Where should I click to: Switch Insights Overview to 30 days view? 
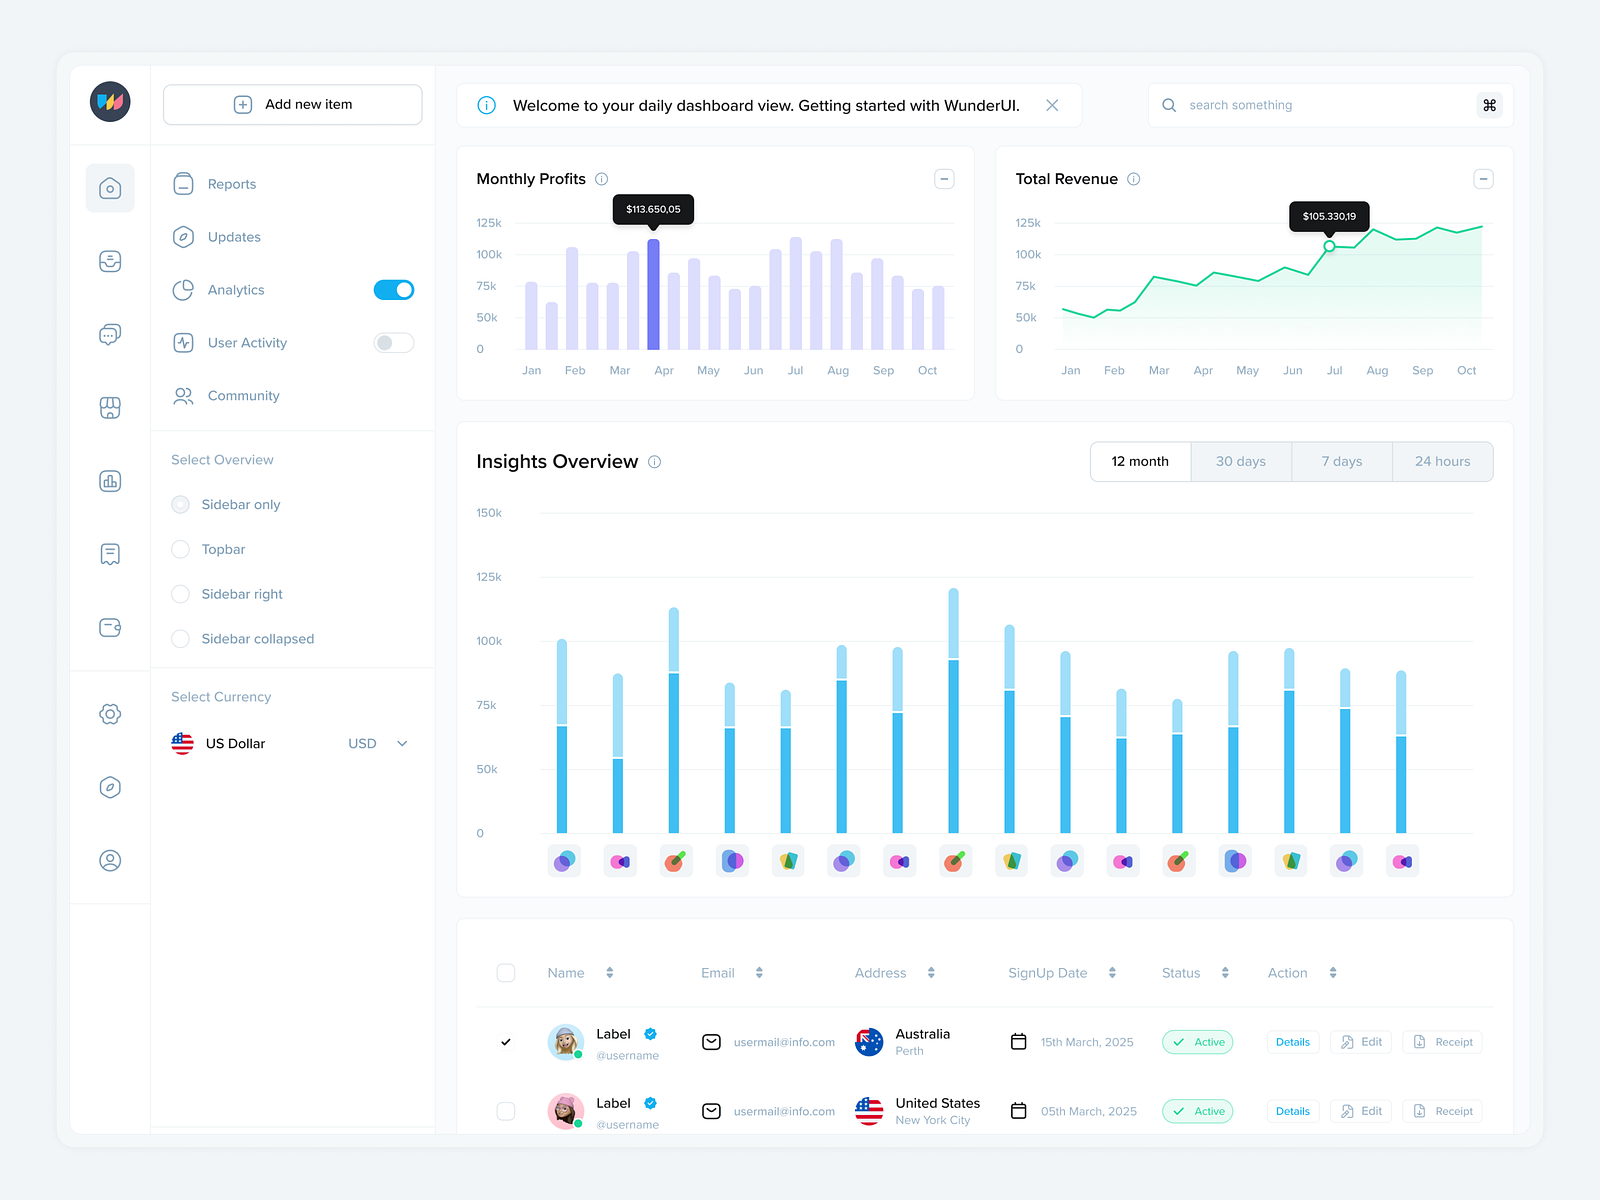pos(1240,461)
